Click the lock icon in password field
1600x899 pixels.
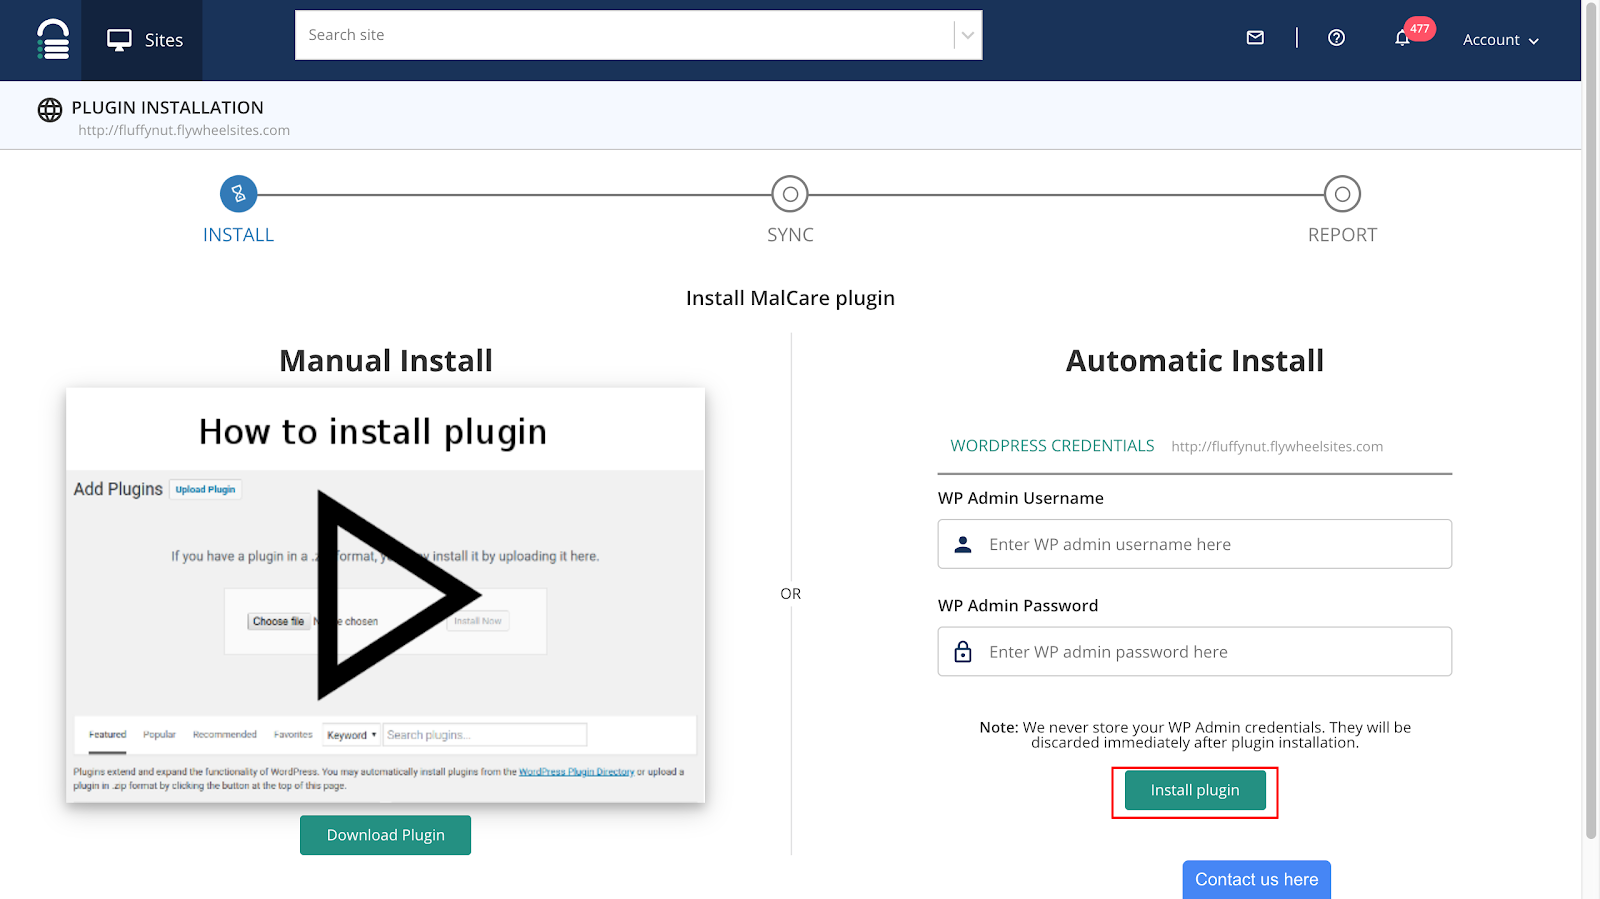click(963, 652)
